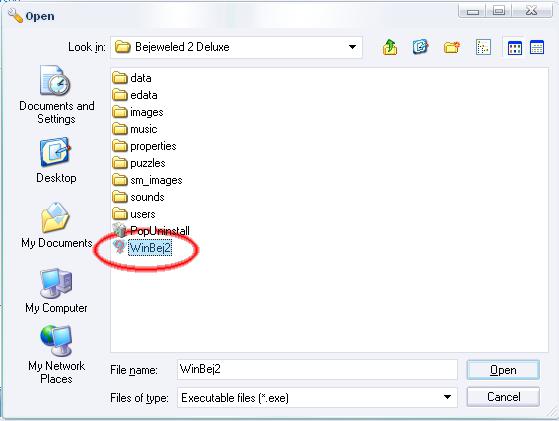This screenshot has width=559, height=421.
Task: Click the go to Desktop toolbar icon
Action: coord(421,47)
